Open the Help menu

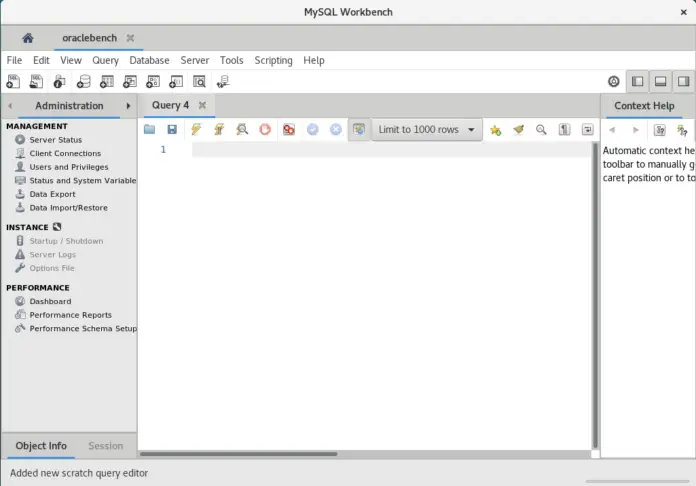click(x=314, y=60)
